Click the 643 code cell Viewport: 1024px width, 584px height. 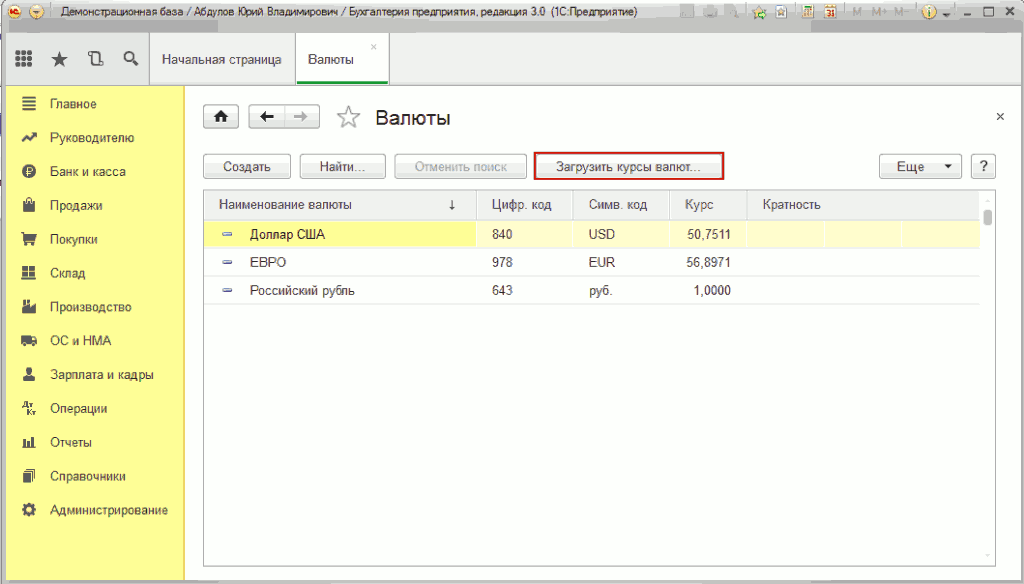click(524, 291)
